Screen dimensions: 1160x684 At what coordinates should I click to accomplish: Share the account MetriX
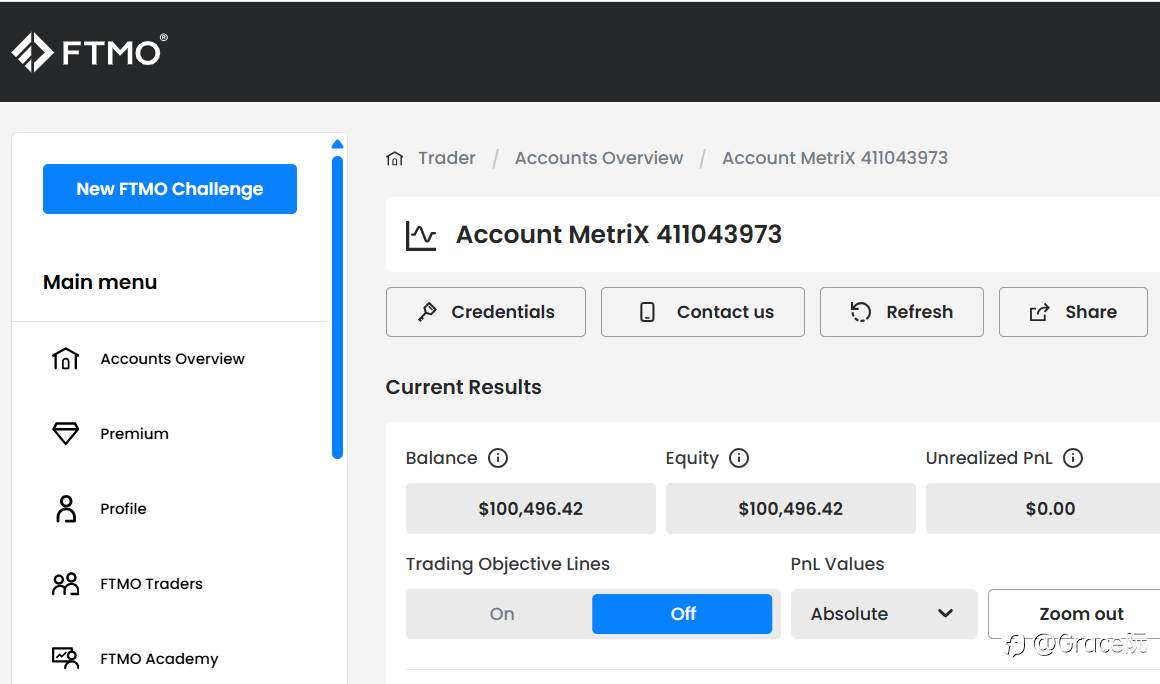(x=1073, y=312)
